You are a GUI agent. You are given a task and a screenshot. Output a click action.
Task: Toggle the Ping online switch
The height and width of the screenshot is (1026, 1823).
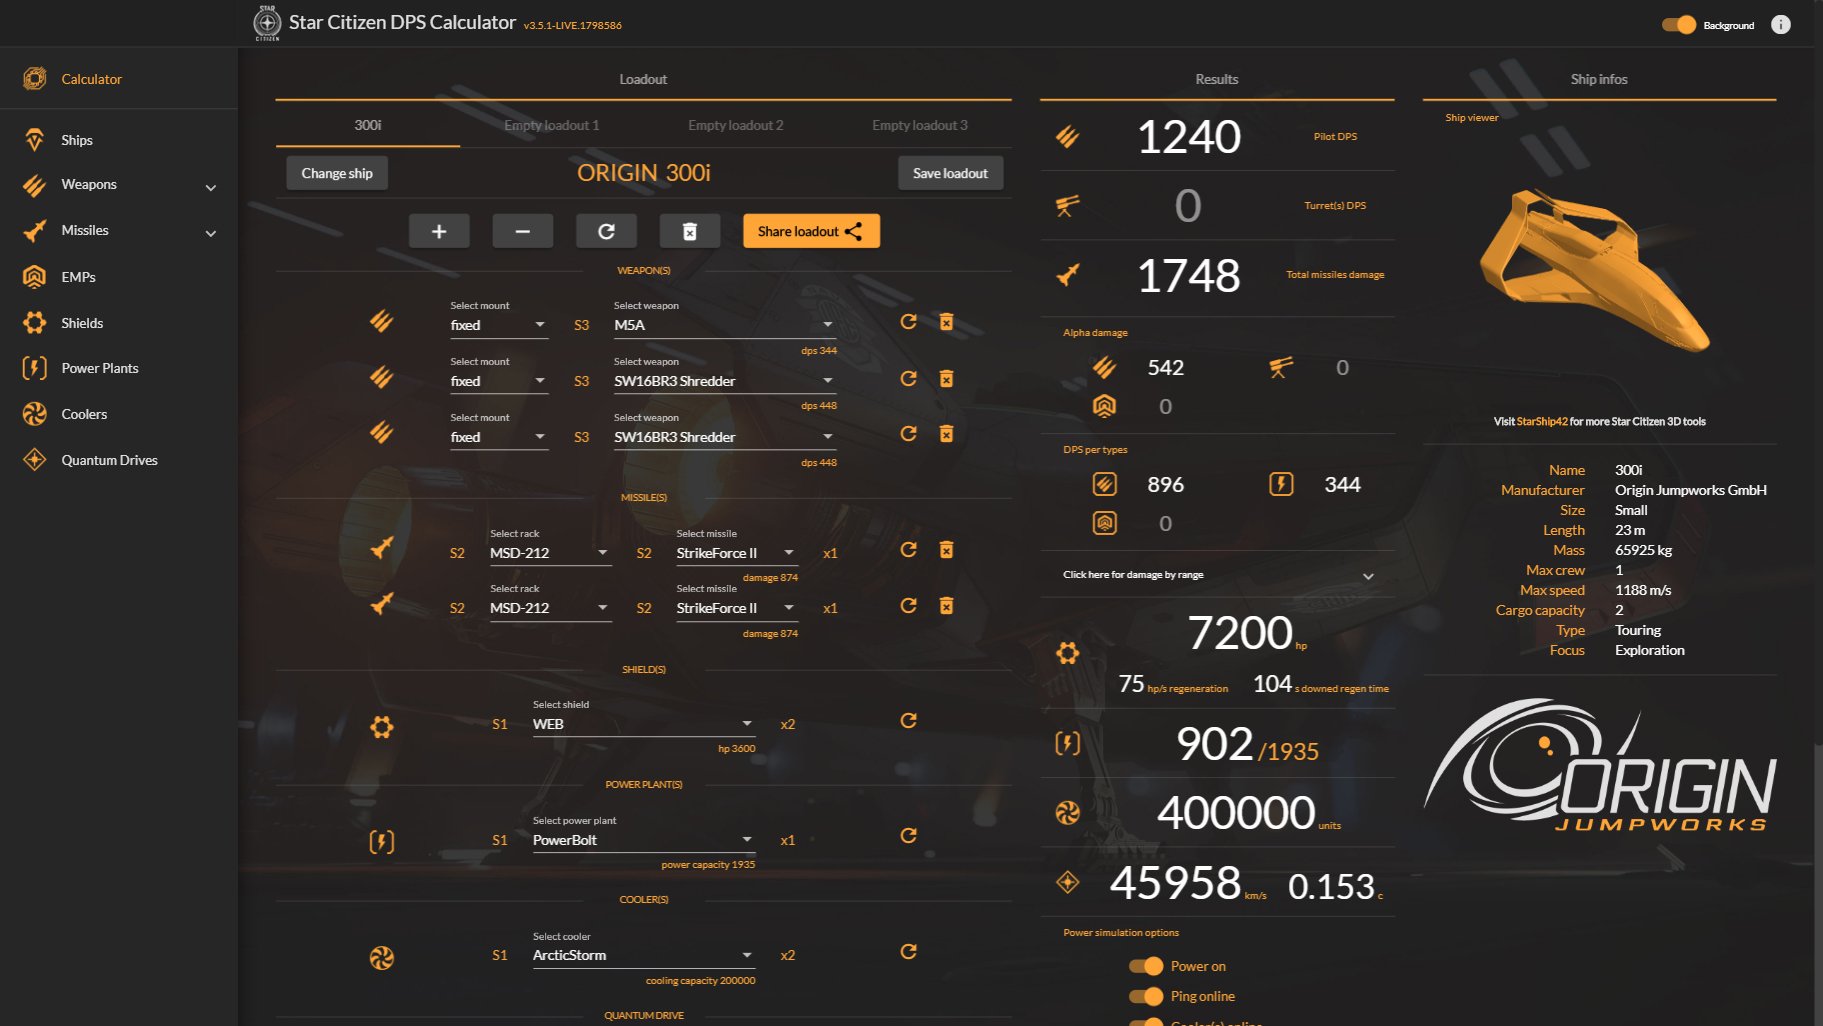tap(1146, 996)
